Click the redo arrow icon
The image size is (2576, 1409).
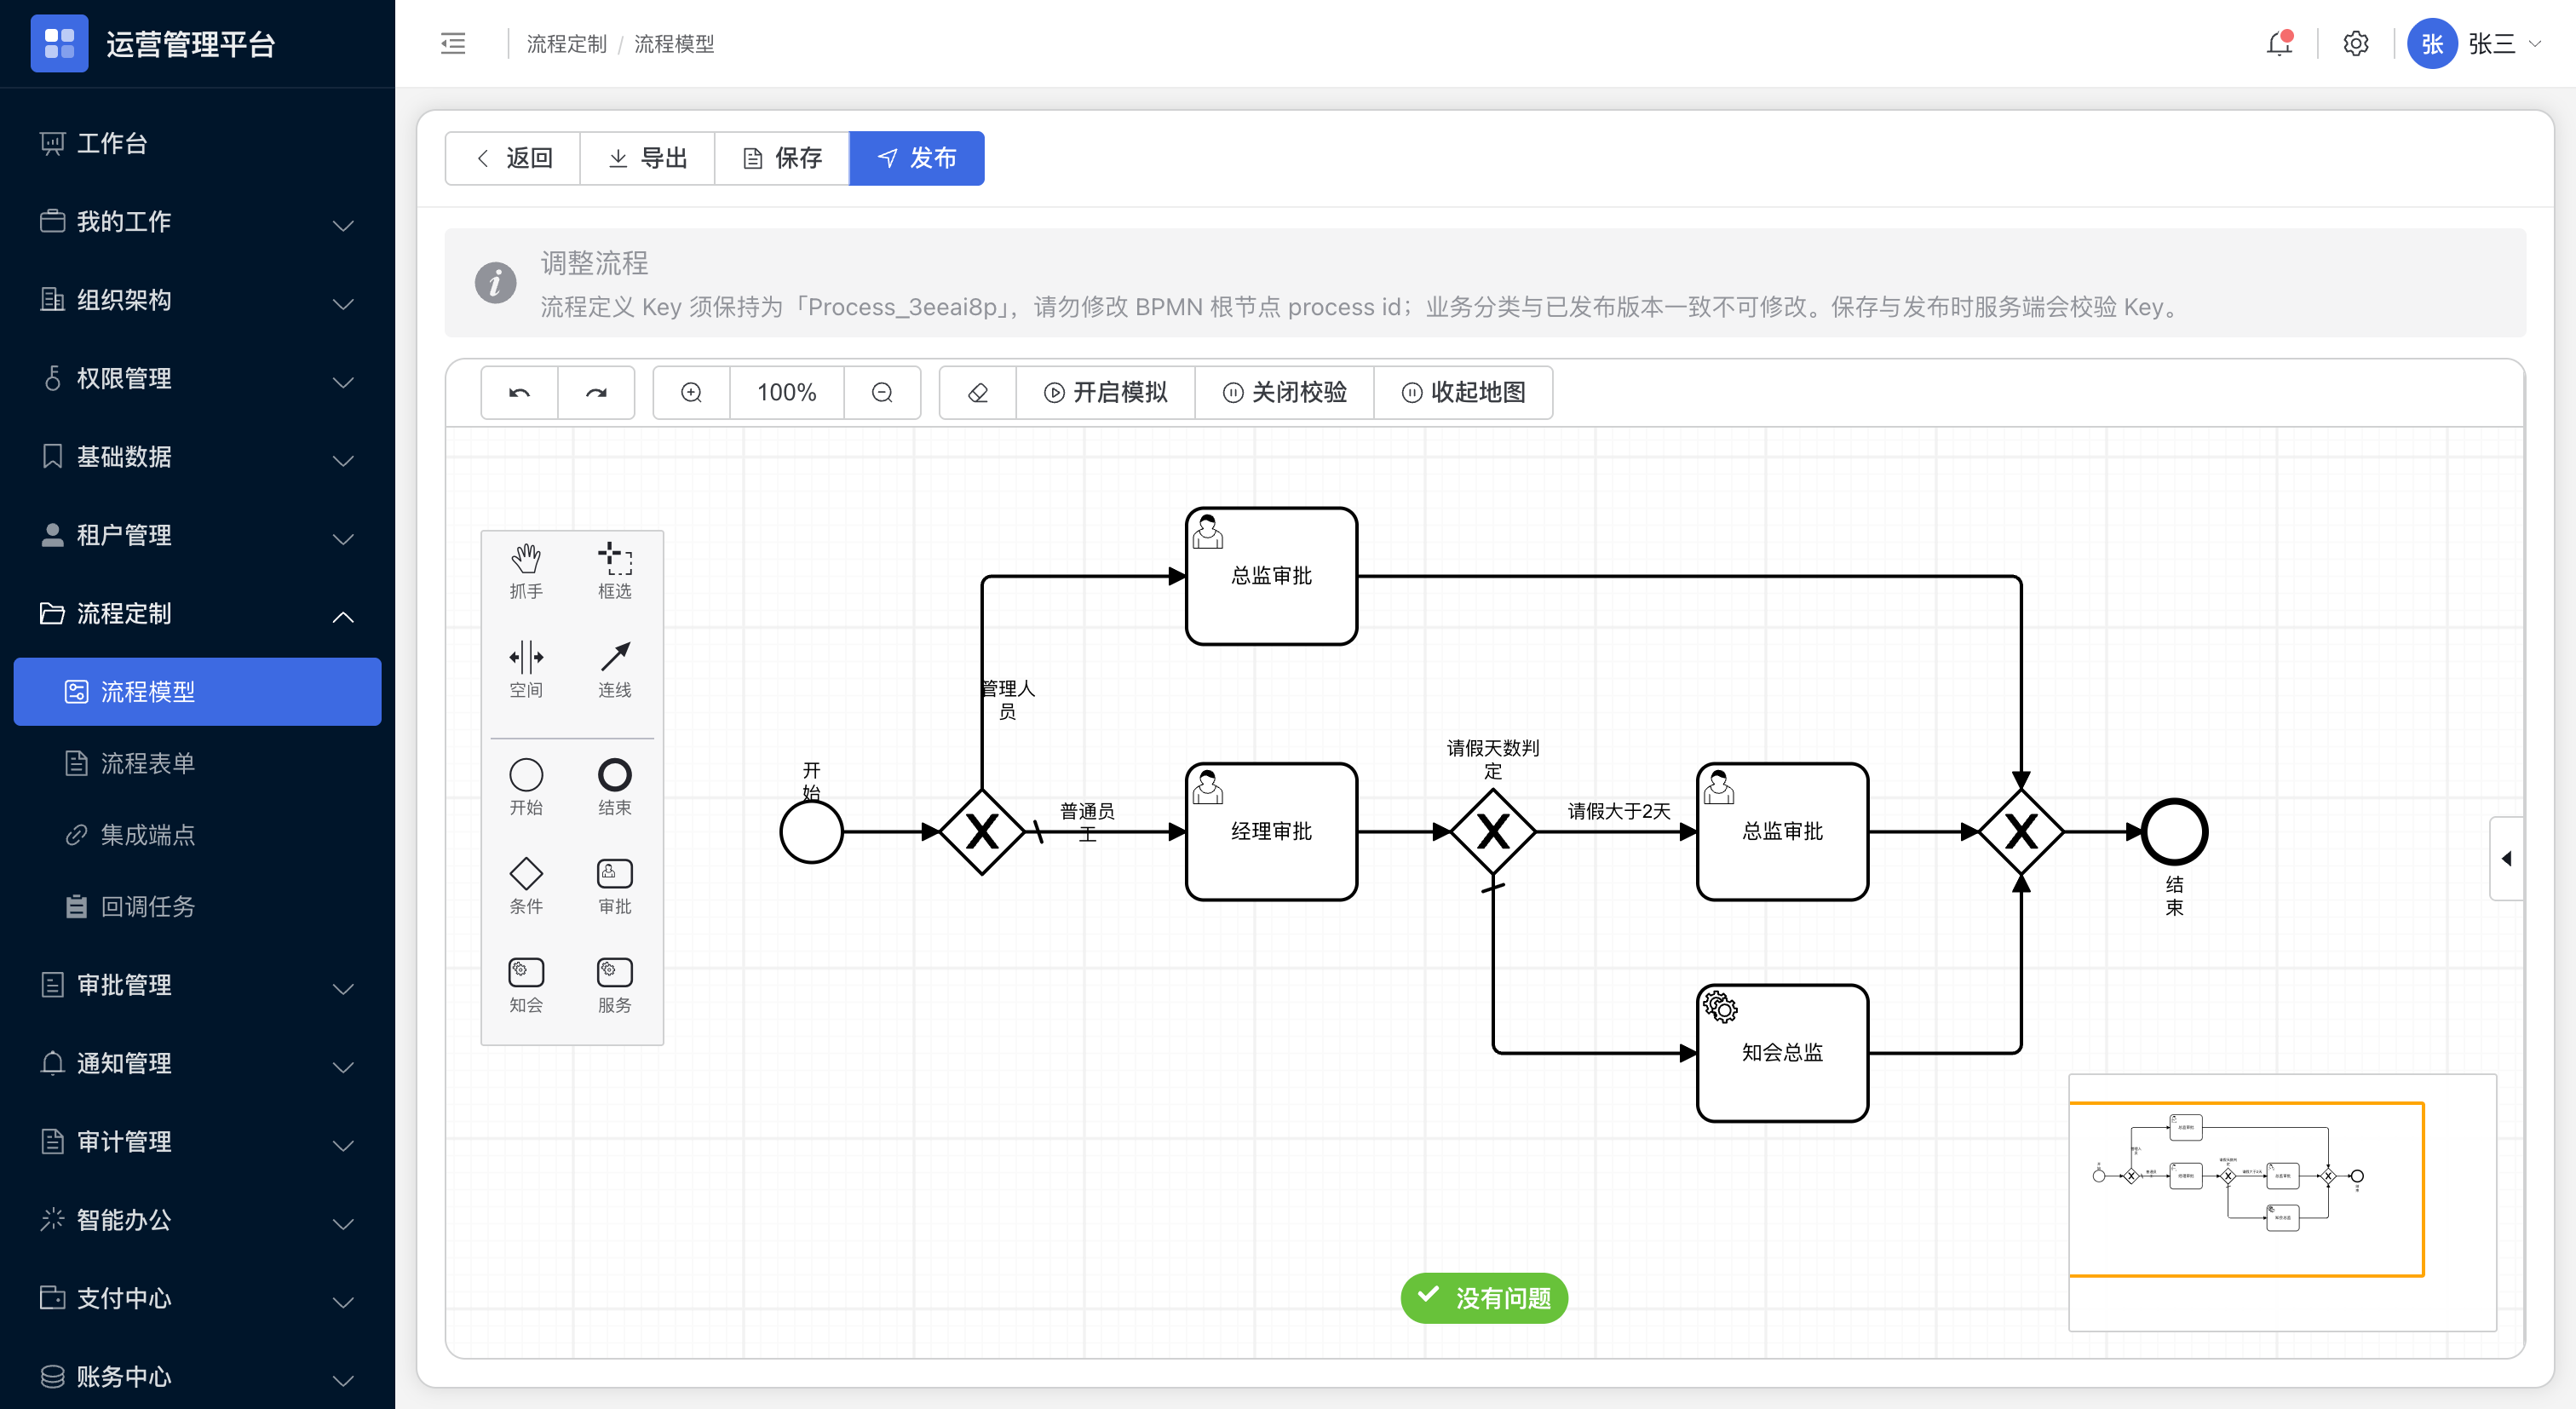[x=596, y=392]
